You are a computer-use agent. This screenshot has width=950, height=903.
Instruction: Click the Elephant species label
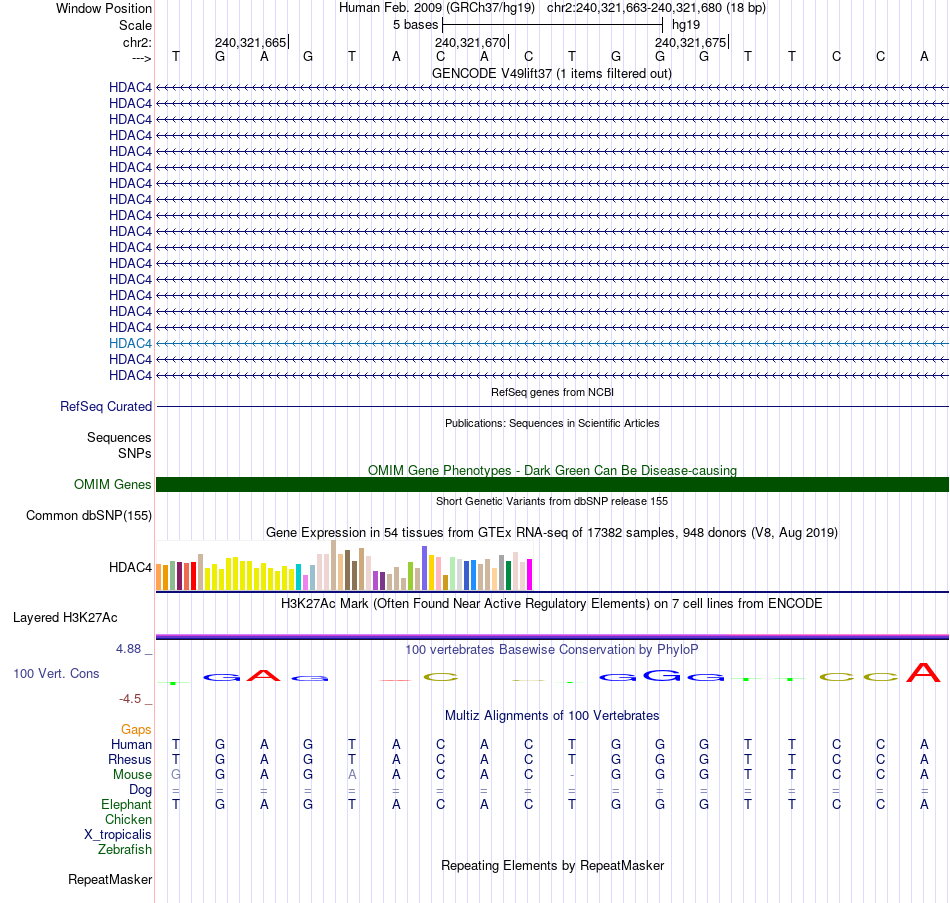pos(127,805)
